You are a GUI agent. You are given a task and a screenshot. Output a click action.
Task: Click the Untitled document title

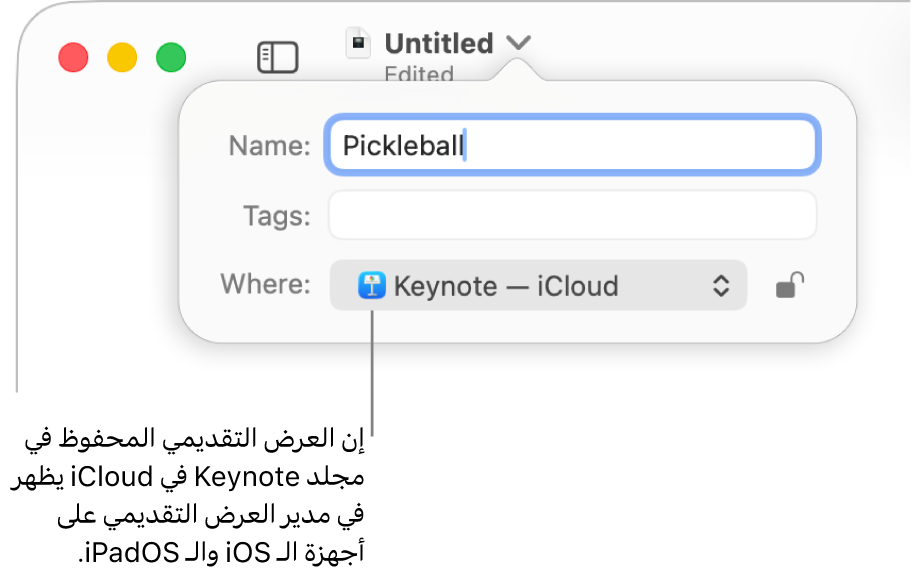(438, 43)
